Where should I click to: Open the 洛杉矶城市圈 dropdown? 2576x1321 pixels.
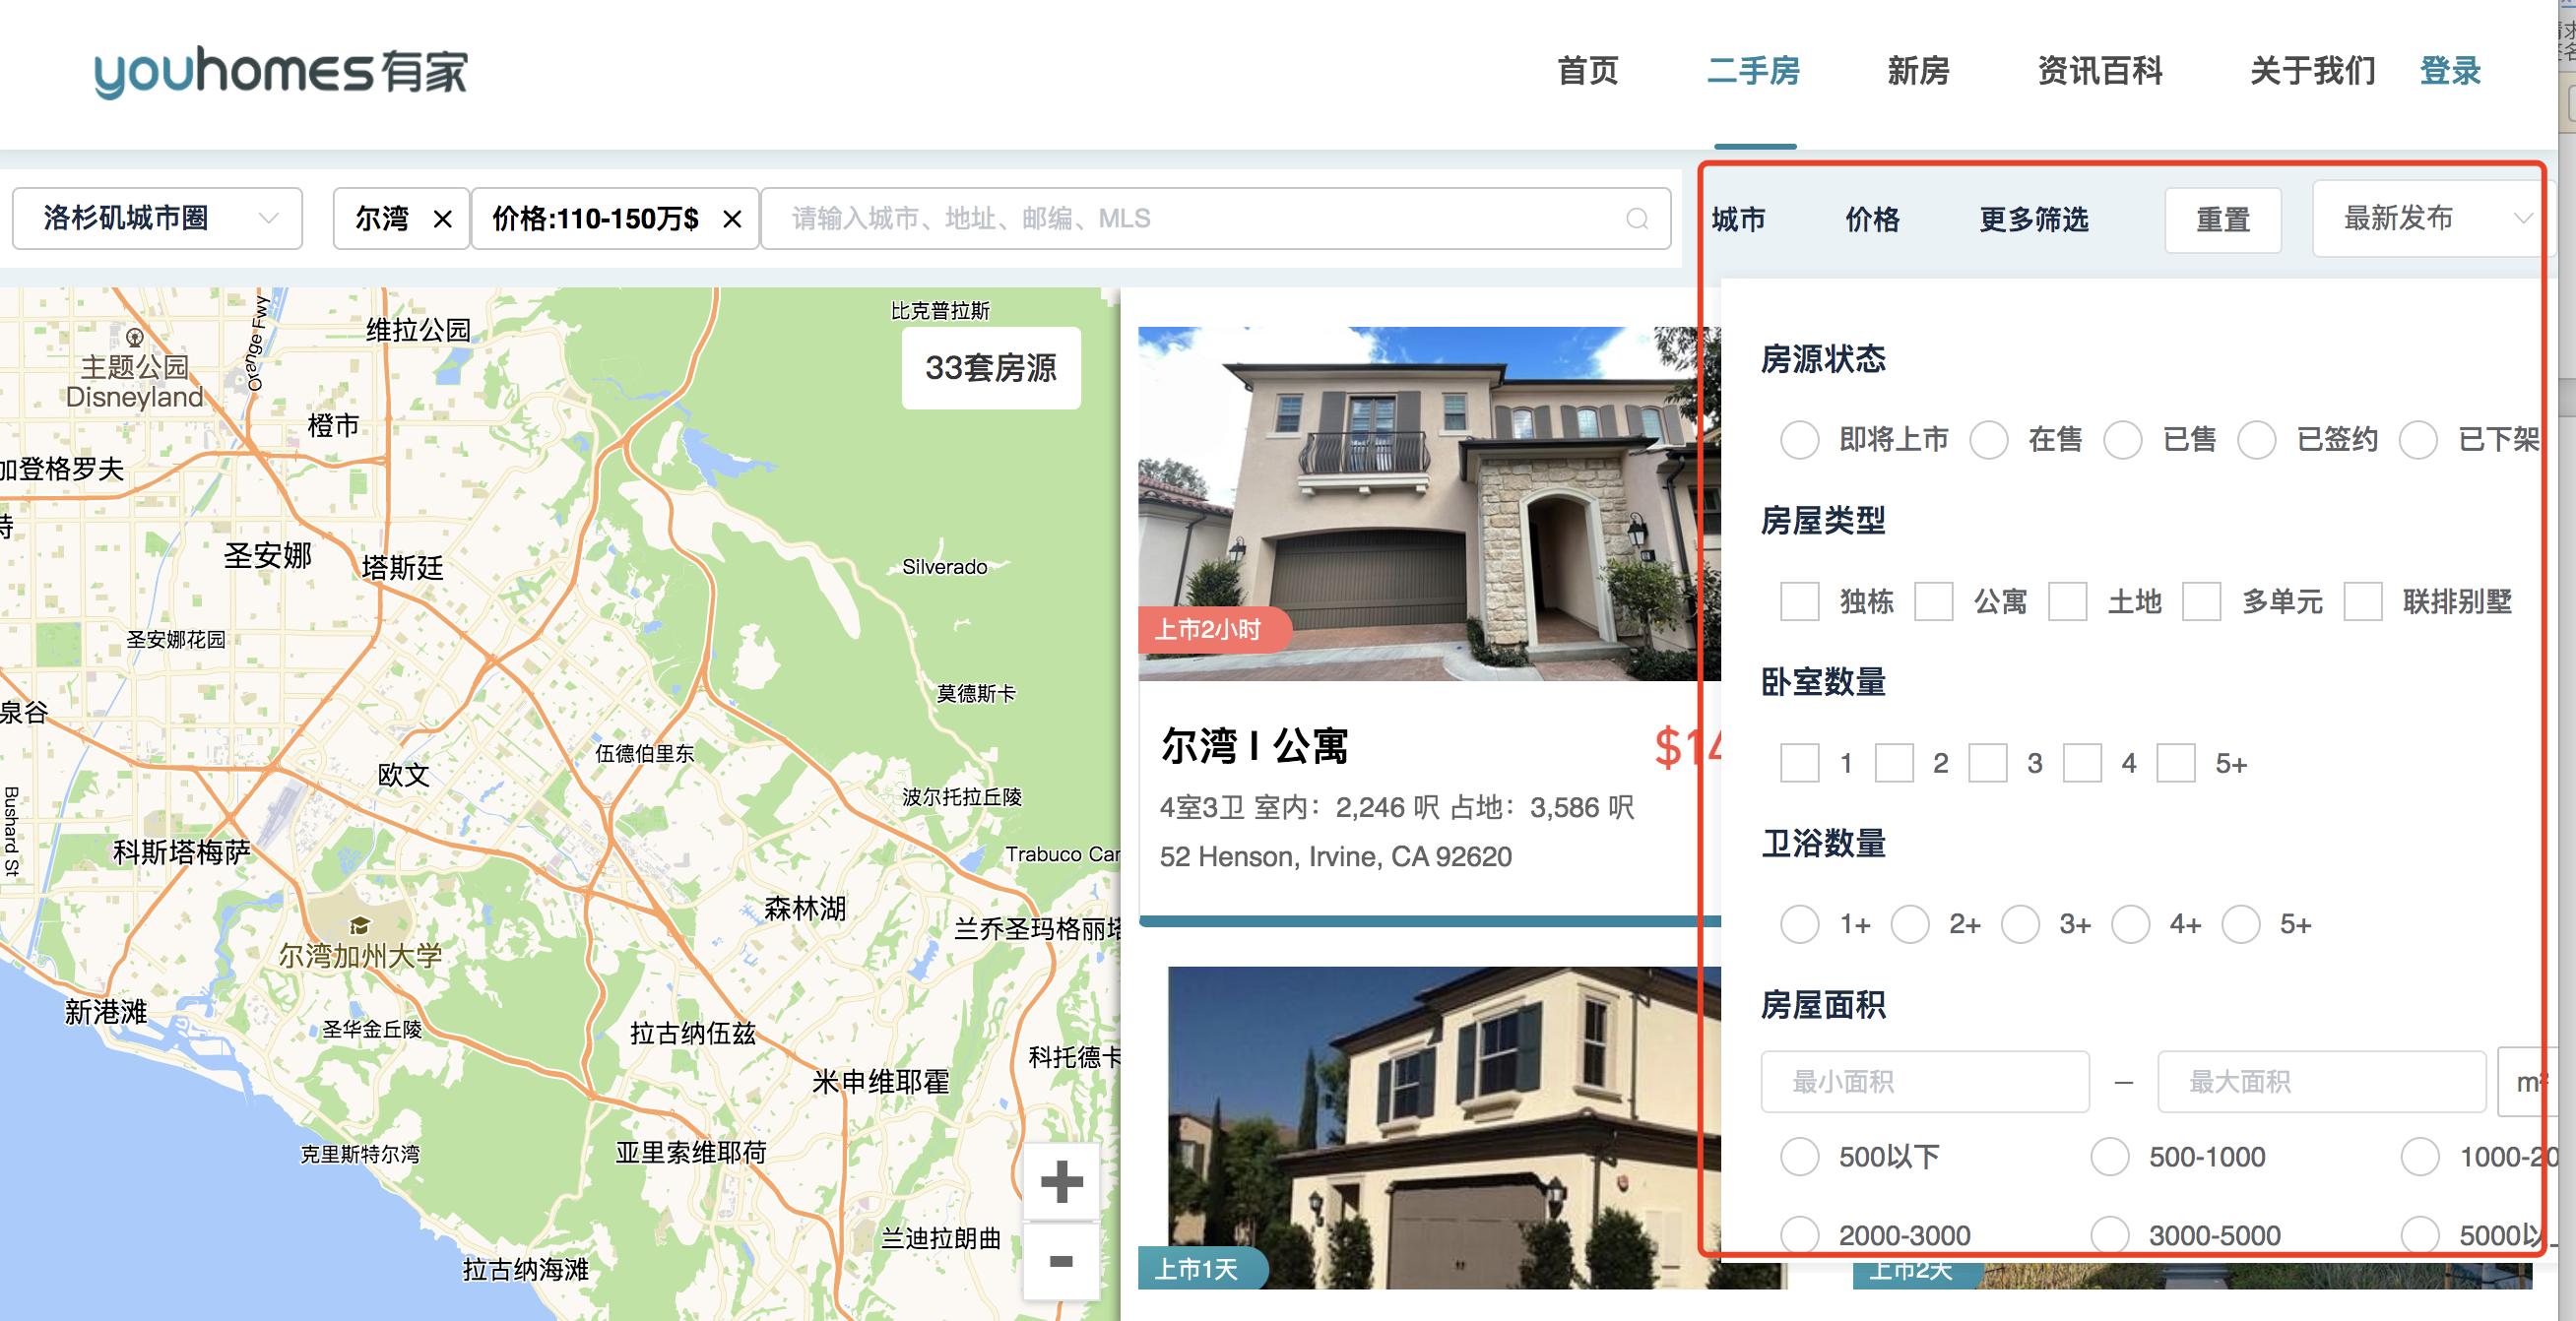click(156, 218)
